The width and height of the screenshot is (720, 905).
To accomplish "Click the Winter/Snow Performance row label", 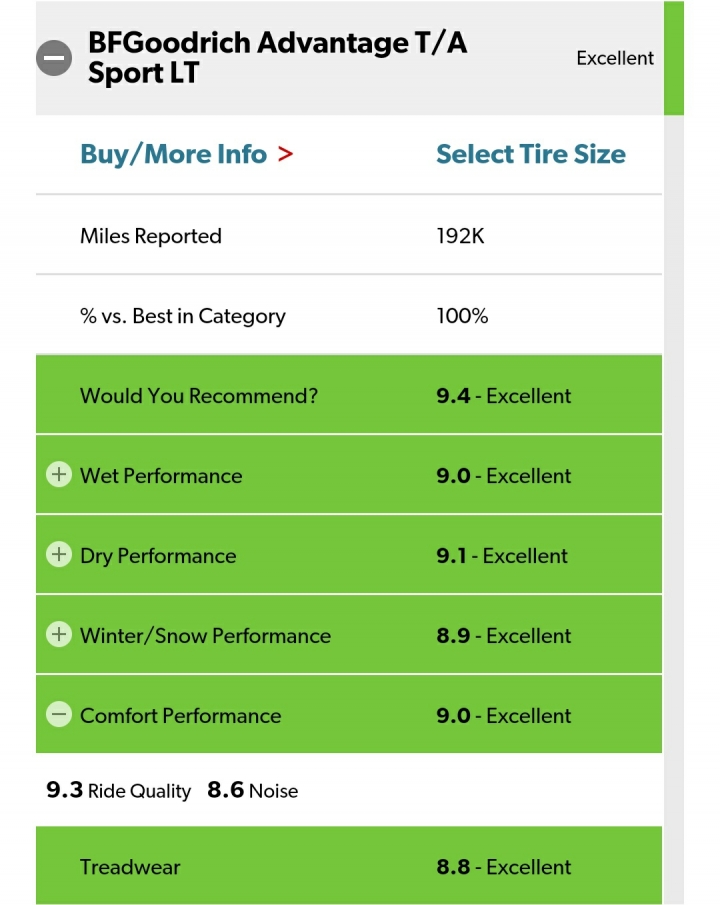I will 205,636.
